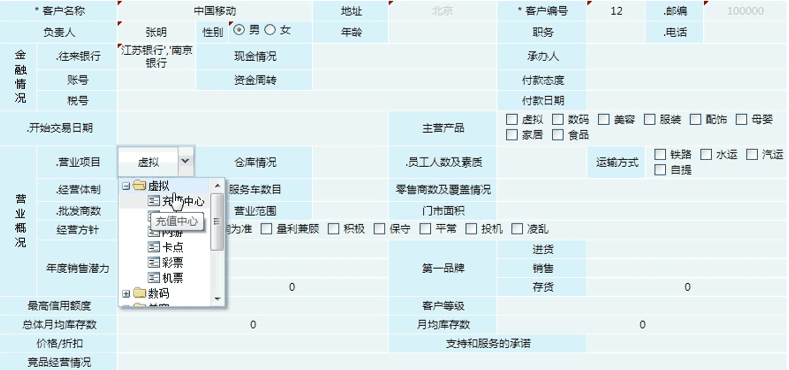Enable the 配饰 product checkbox
Screen dimensions: 789x370
pos(695,119)
